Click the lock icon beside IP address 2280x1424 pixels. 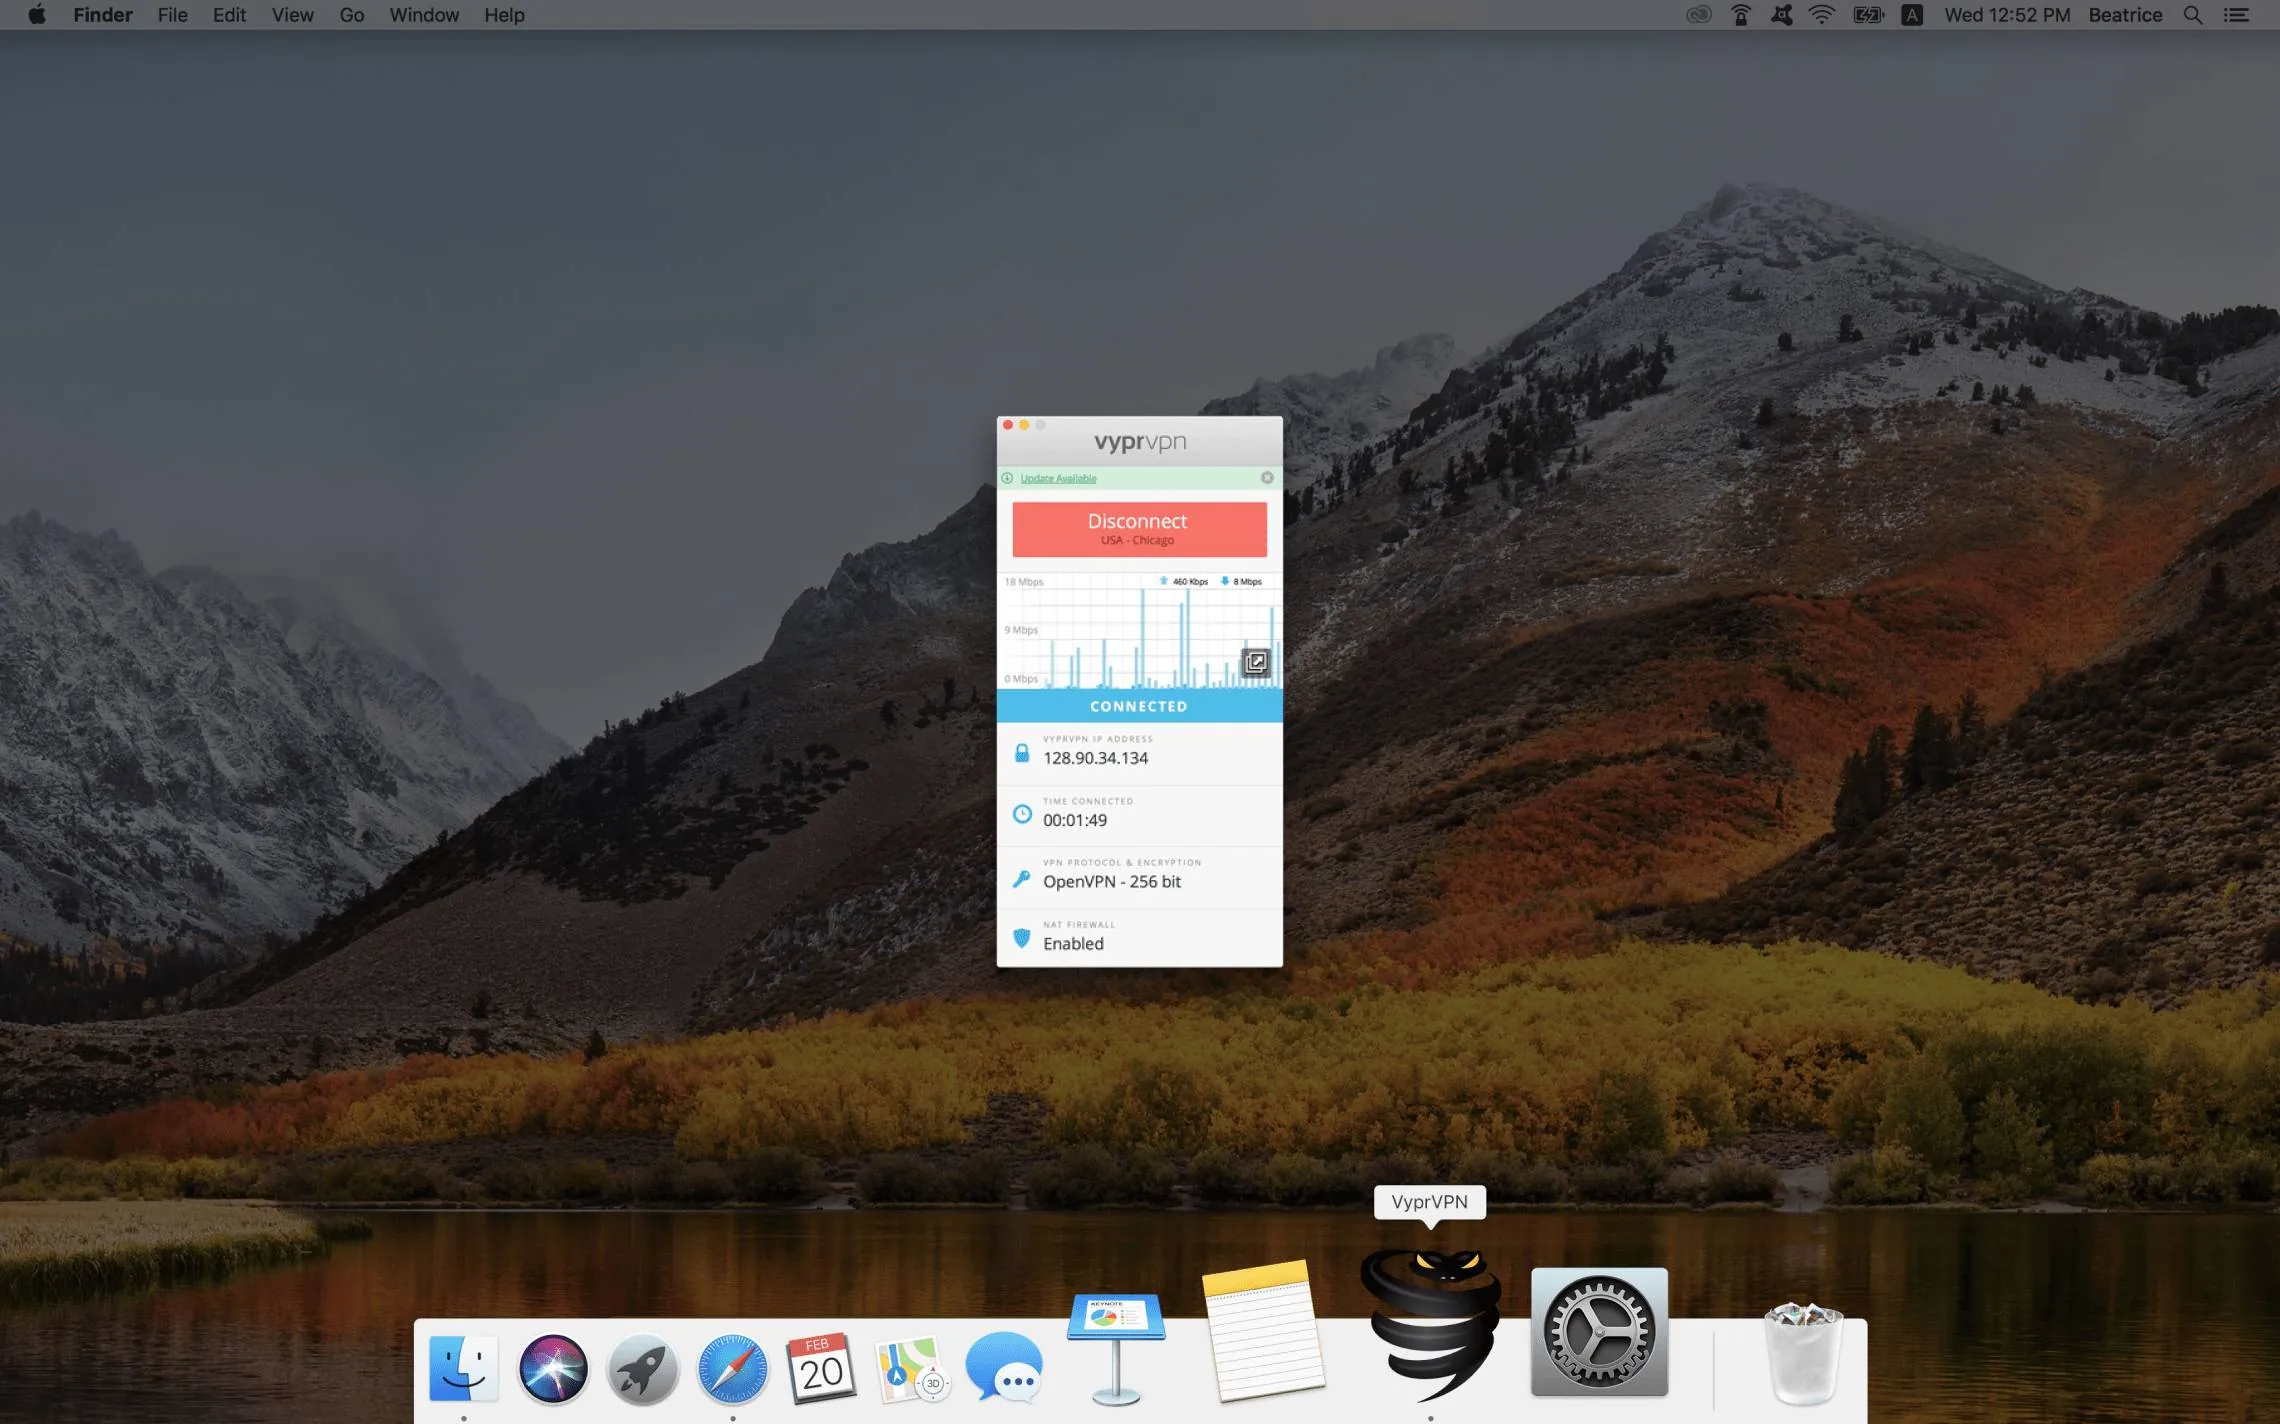(x=1022, y=753)
